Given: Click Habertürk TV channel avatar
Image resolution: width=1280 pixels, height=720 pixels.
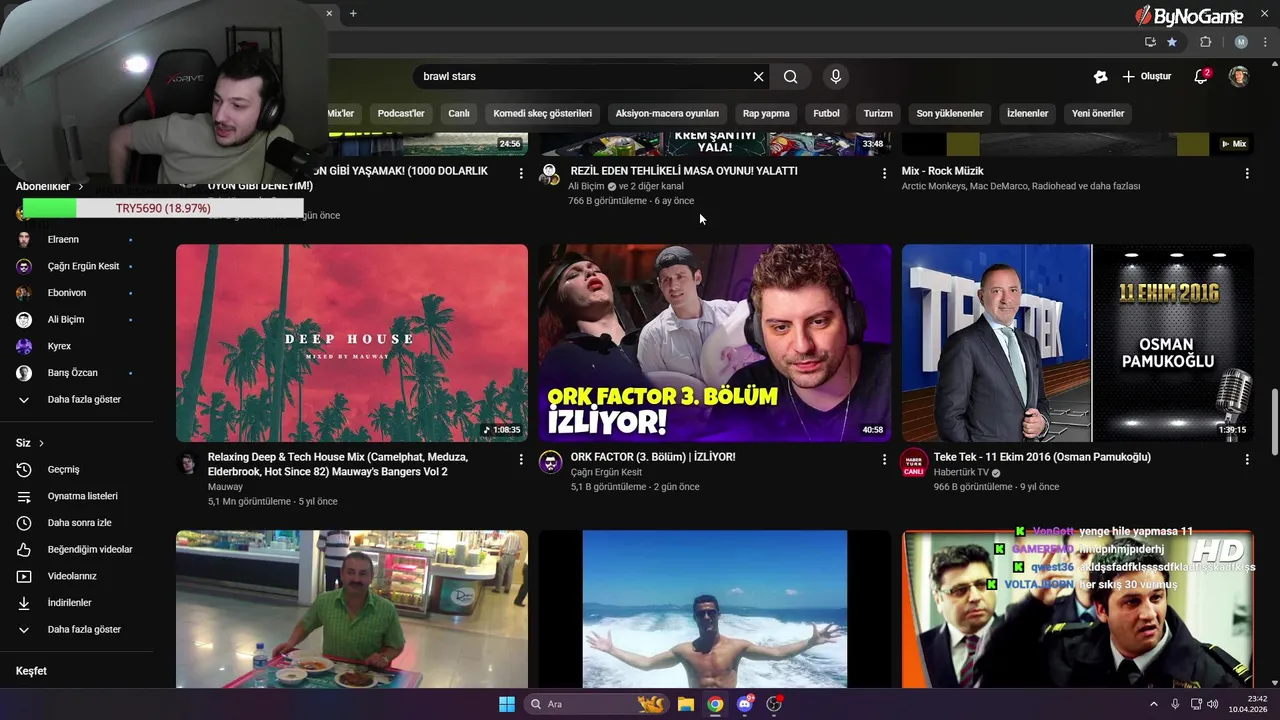Looking at the screenshot, I should click(914, 462).
